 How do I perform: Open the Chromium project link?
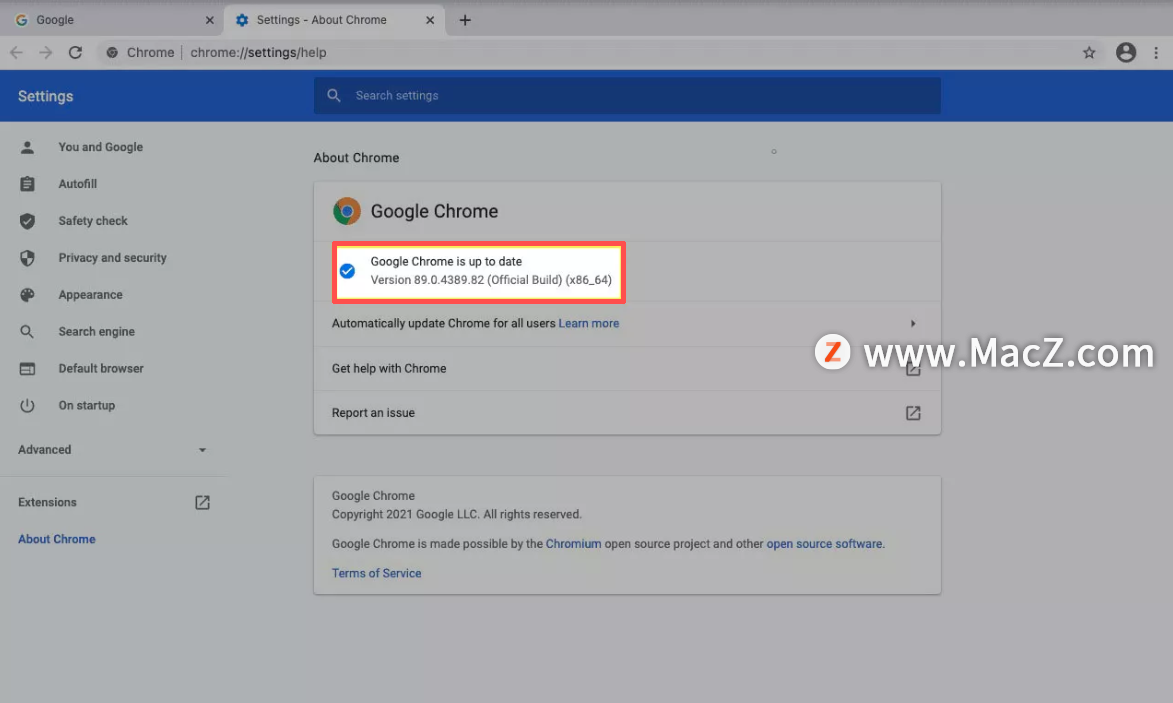point(573,544)
